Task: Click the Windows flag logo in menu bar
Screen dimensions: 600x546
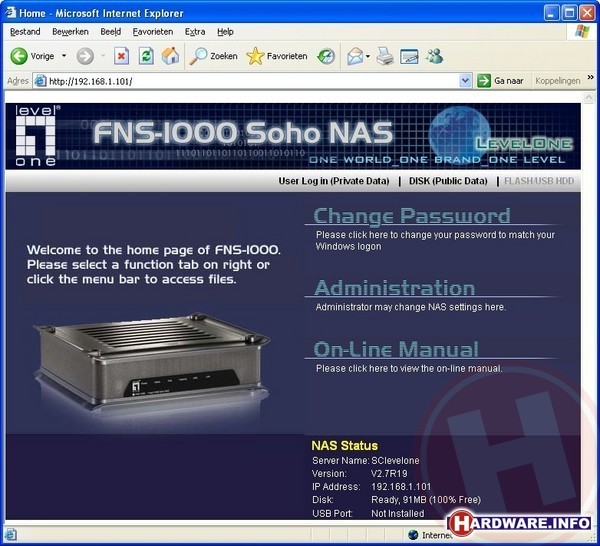Action: point(583,31)
